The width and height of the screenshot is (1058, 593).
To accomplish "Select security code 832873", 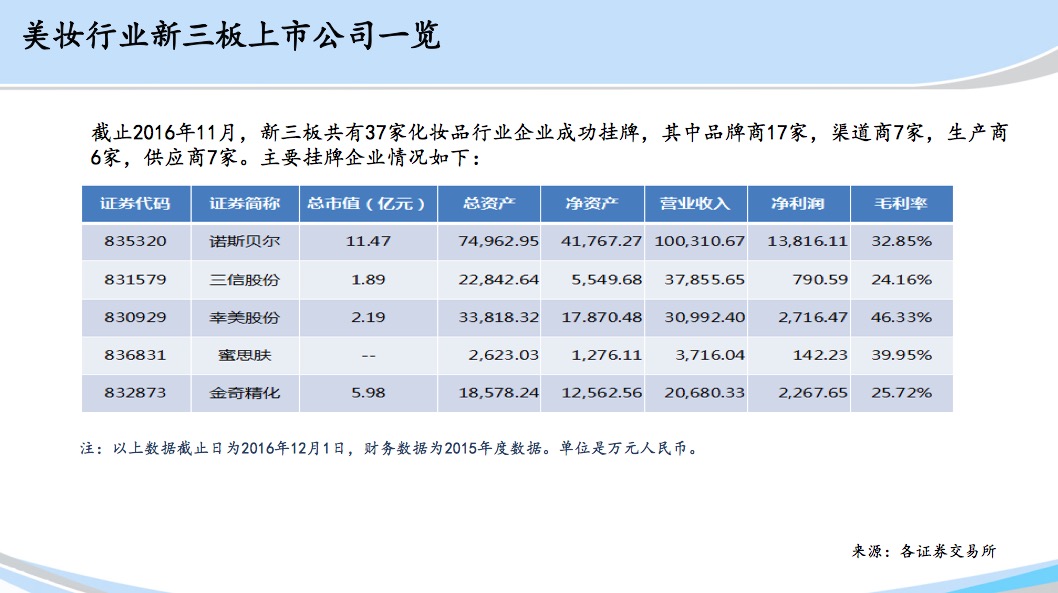I will point(135,393).
